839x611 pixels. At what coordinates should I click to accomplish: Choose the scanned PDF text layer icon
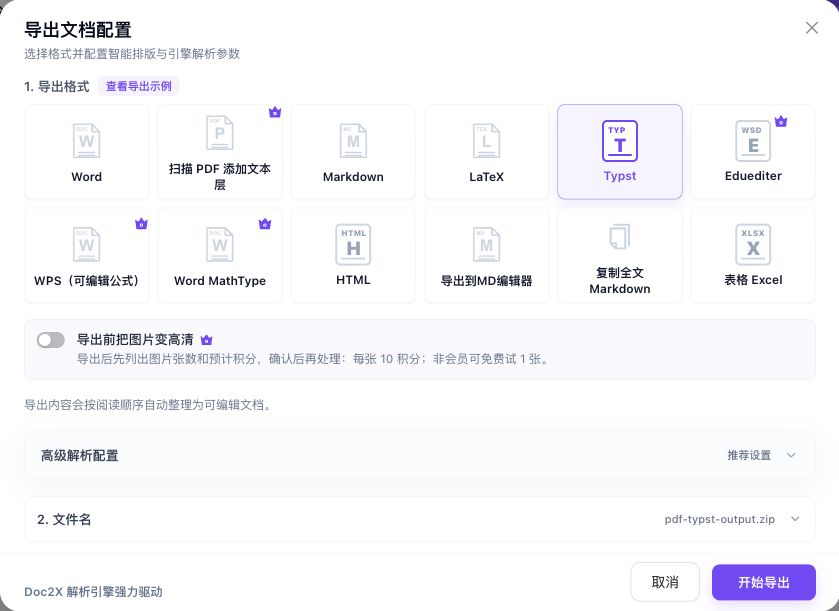coord(219,133)
